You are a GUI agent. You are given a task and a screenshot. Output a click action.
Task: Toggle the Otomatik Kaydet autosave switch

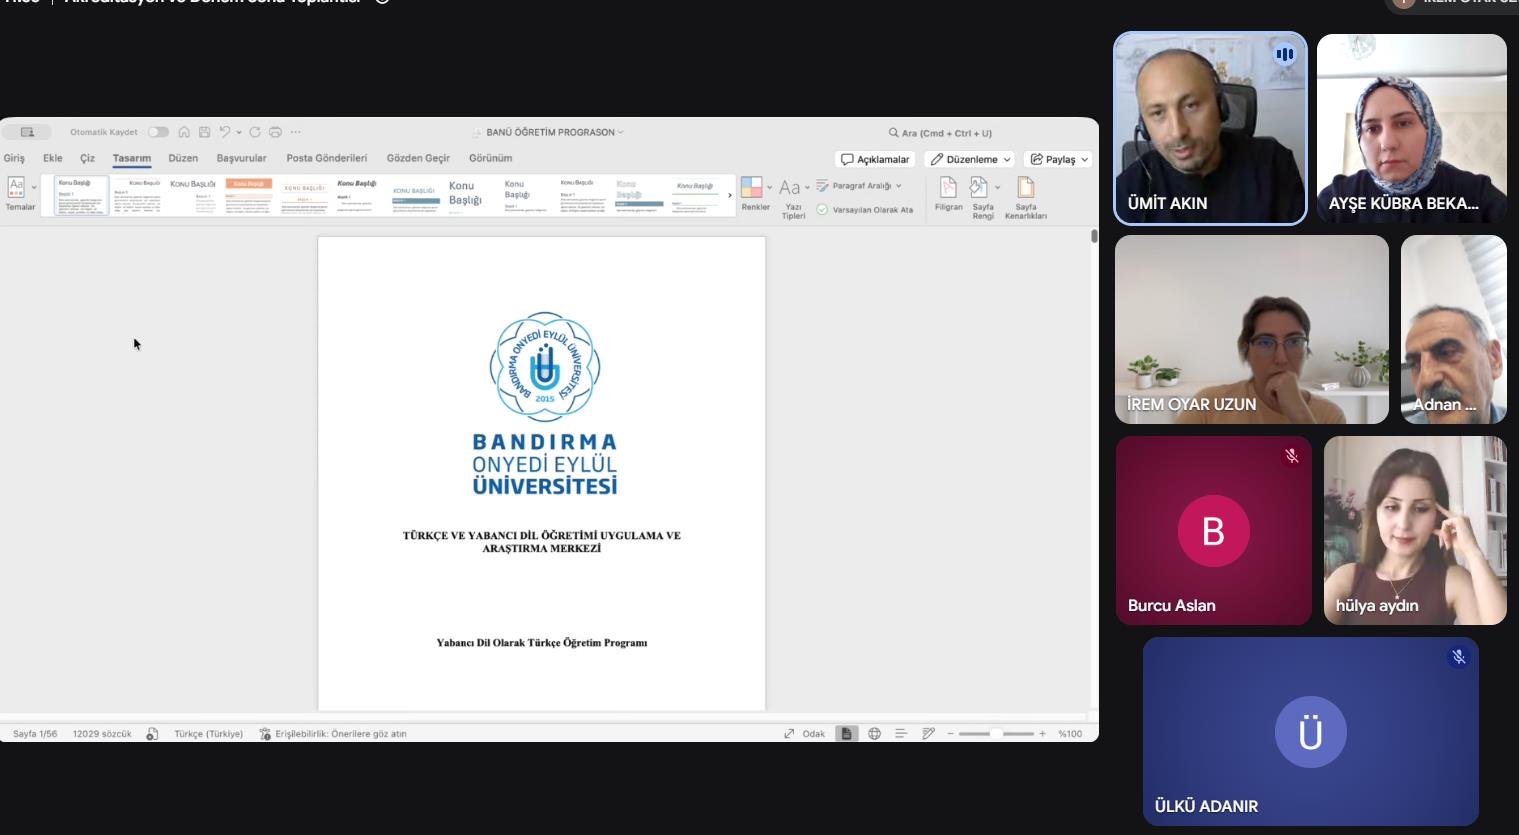tap(158, 132)
